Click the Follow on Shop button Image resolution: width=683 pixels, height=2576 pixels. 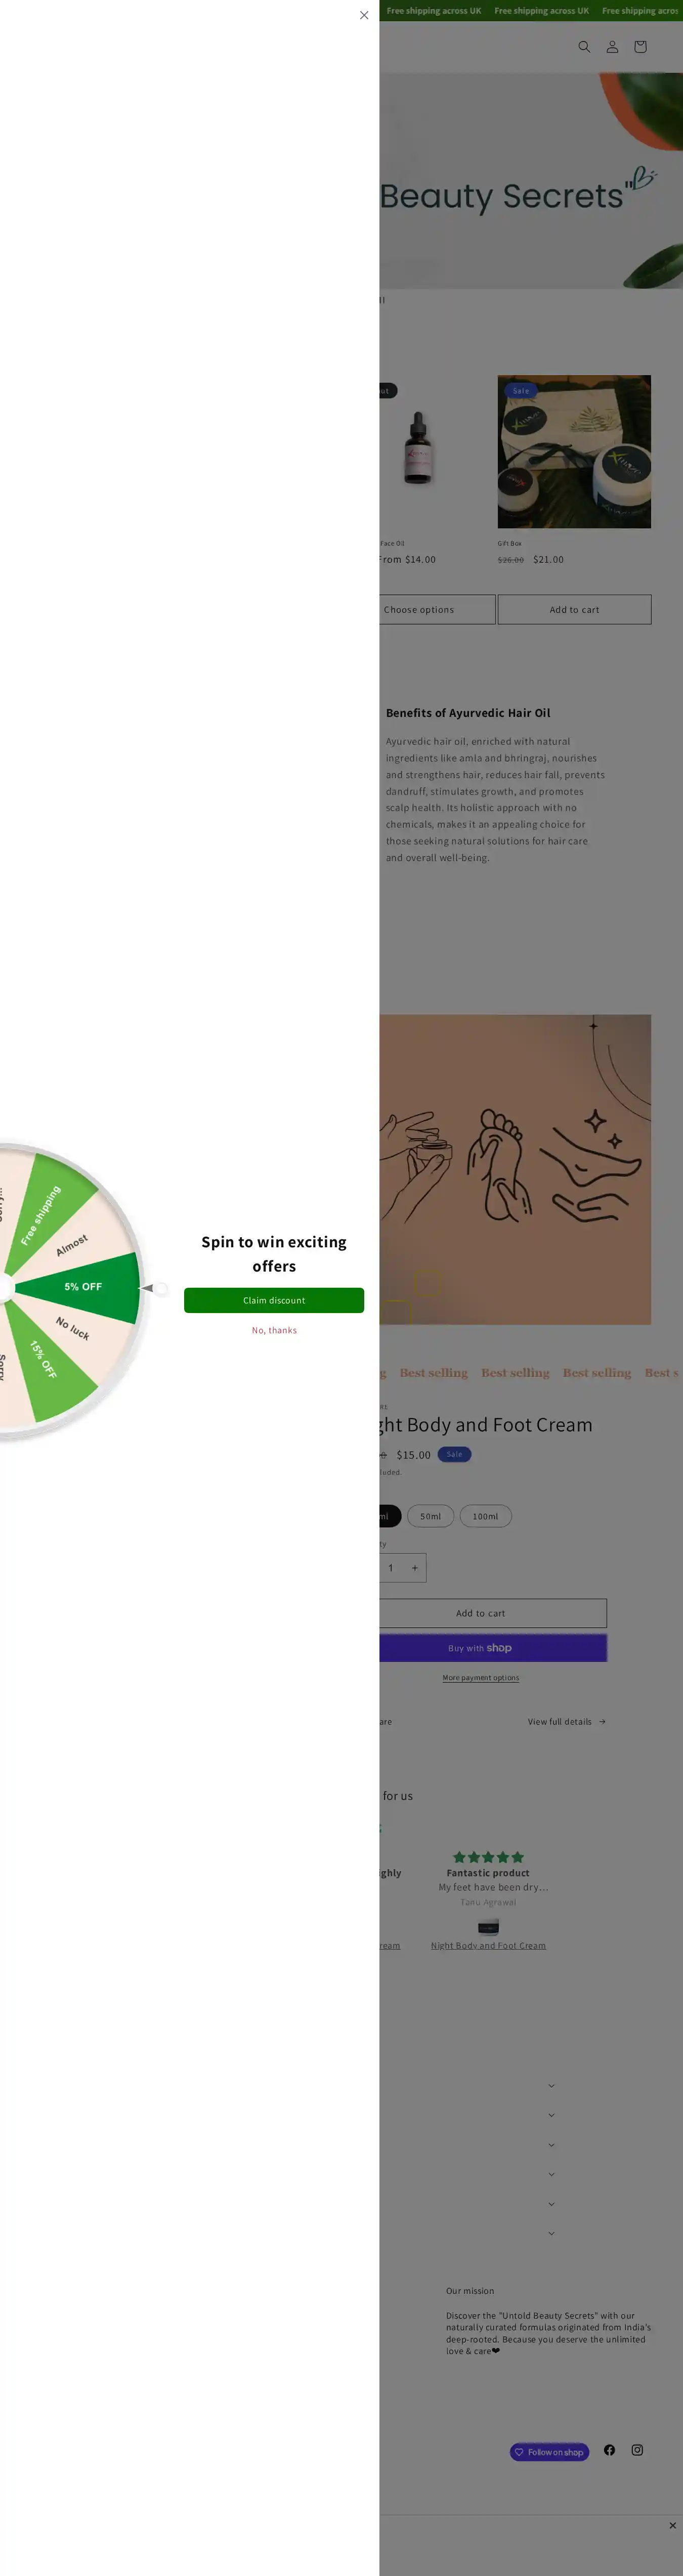pos(549,2452)
